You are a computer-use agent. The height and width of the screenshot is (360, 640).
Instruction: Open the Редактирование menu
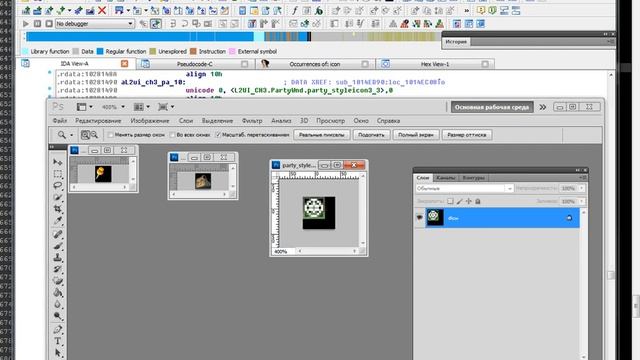point(98,121)
